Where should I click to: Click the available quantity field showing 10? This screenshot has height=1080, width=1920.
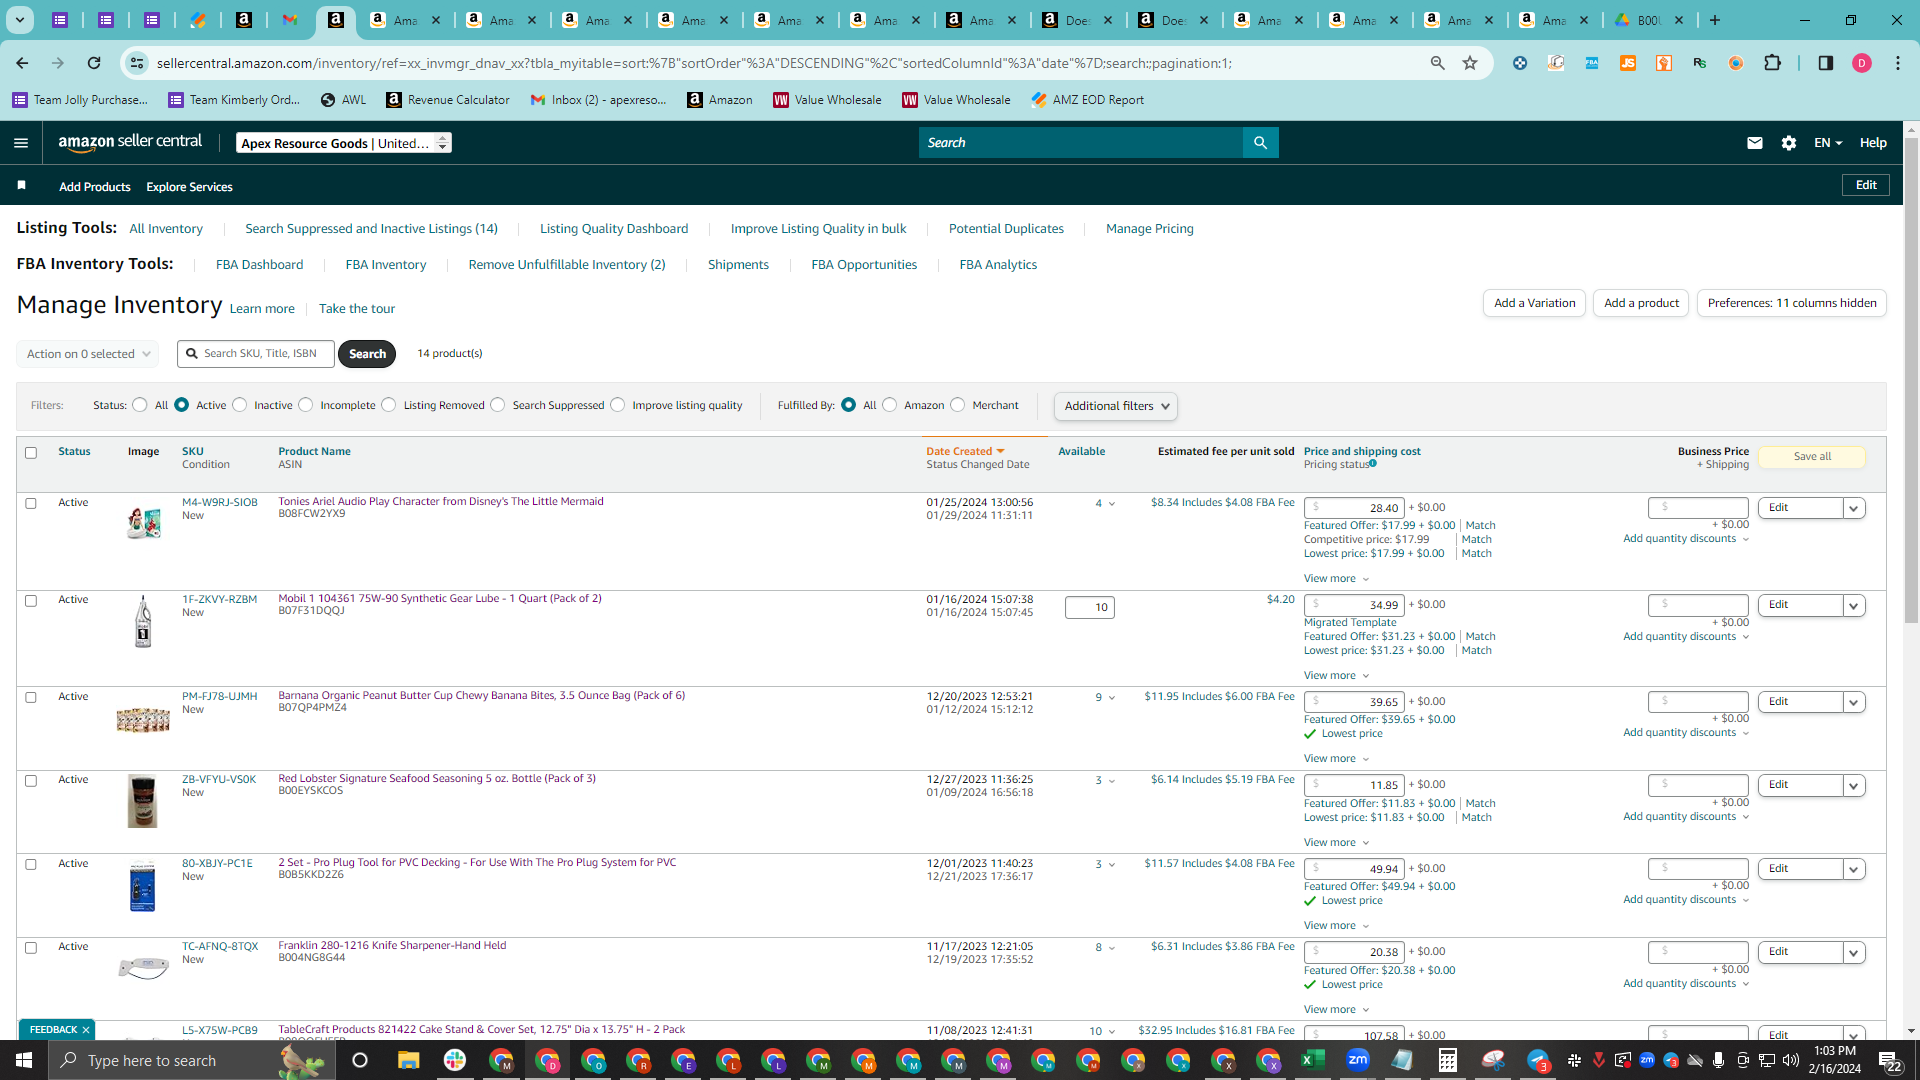coord(1090,607)
